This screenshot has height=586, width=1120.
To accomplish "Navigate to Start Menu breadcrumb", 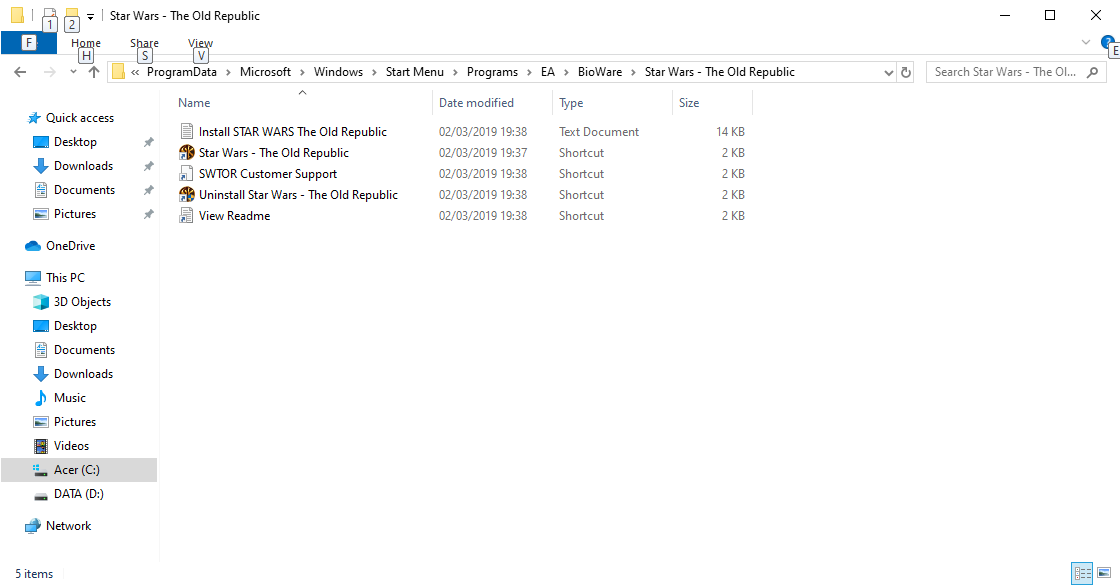I will (x=414, y=72).
